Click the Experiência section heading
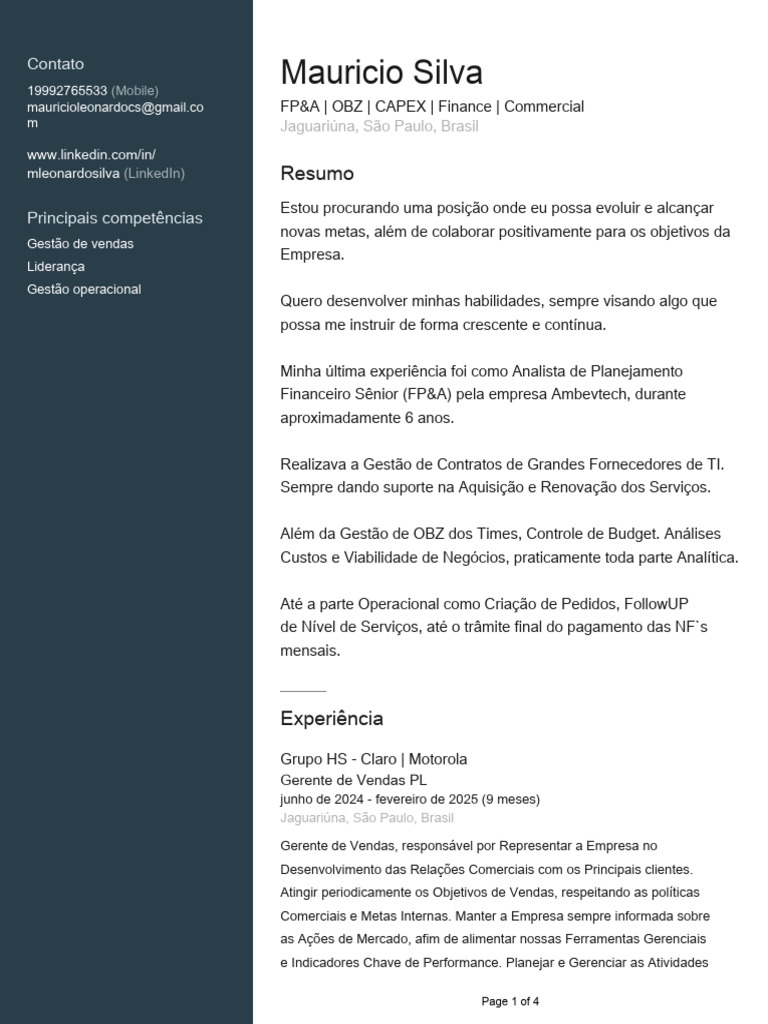 [331, 718]
